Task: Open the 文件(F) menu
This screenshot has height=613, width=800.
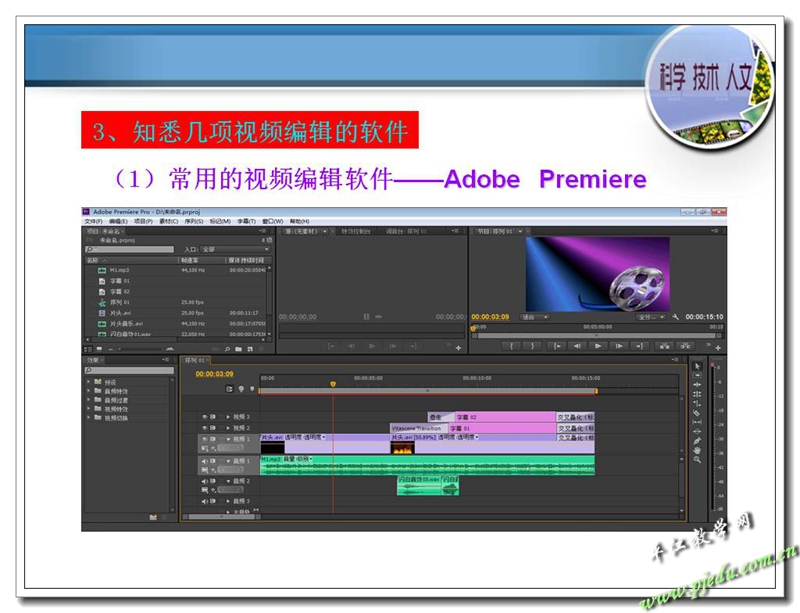Action: click(x=93, y=222)
